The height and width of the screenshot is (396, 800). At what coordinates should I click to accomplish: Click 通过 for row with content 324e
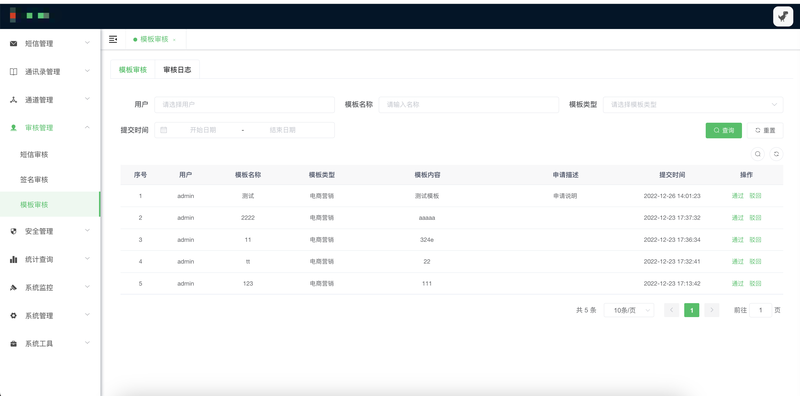(737, 240)
